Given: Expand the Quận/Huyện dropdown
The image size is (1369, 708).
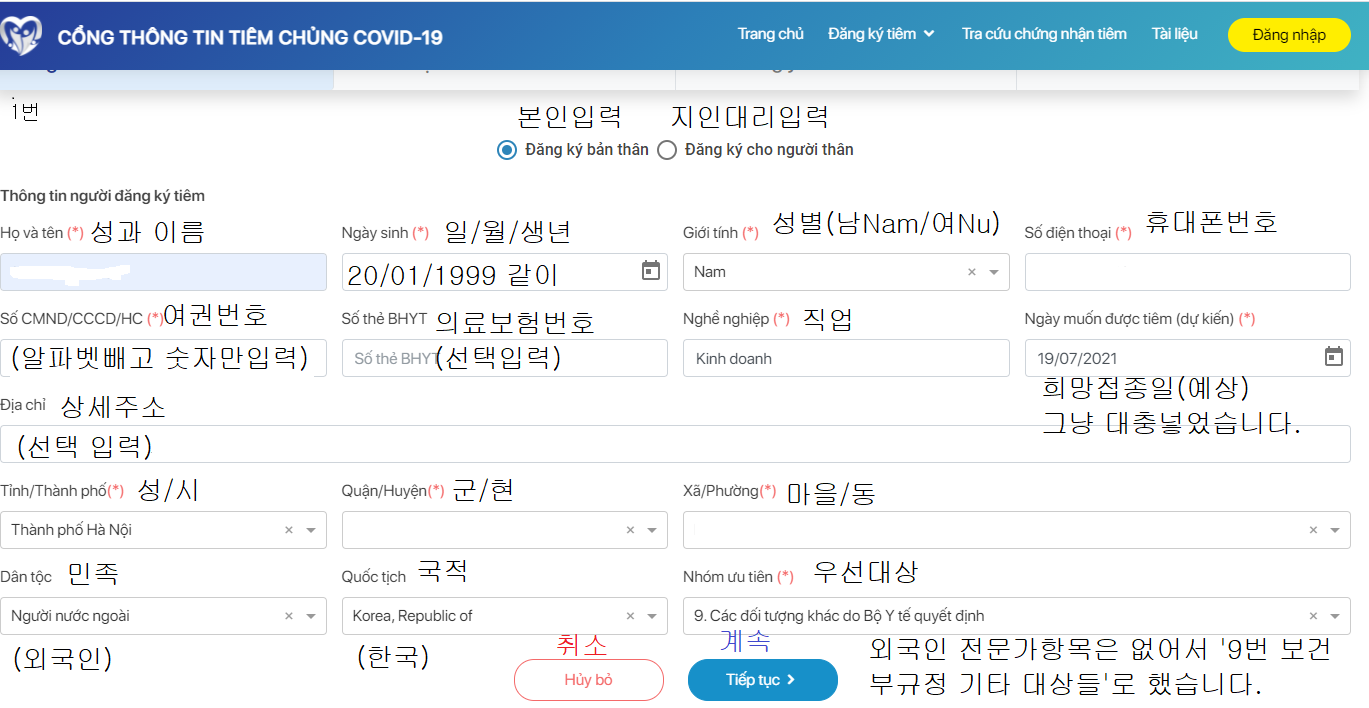Looking at the screenshot, I should [x=649, y=530].
